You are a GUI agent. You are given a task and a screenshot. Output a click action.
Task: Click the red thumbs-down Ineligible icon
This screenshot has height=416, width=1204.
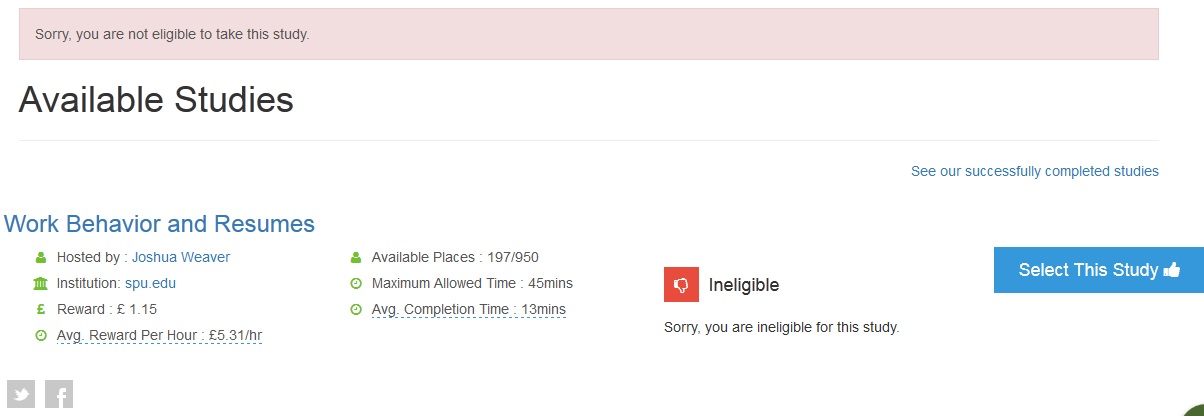pos(681,285)
